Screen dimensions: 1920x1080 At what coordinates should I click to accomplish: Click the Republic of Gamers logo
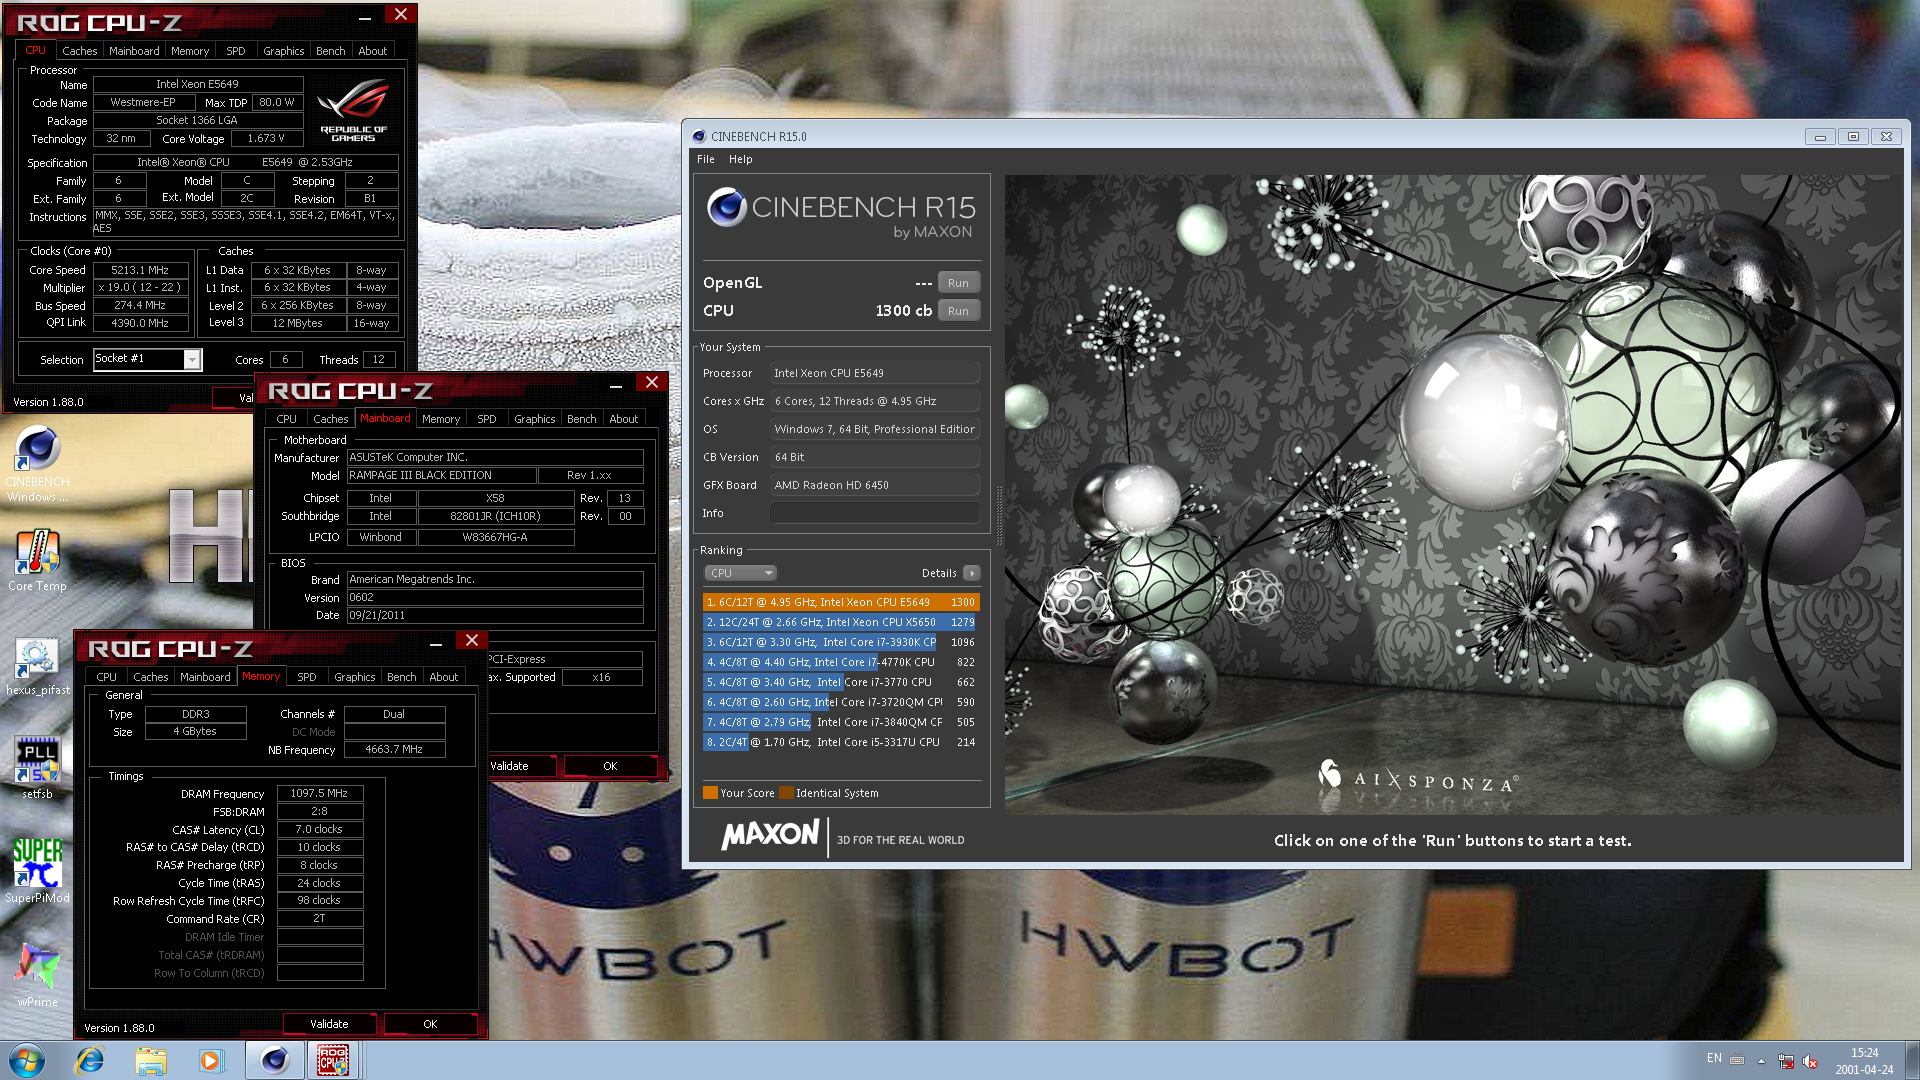pos(353,112)
